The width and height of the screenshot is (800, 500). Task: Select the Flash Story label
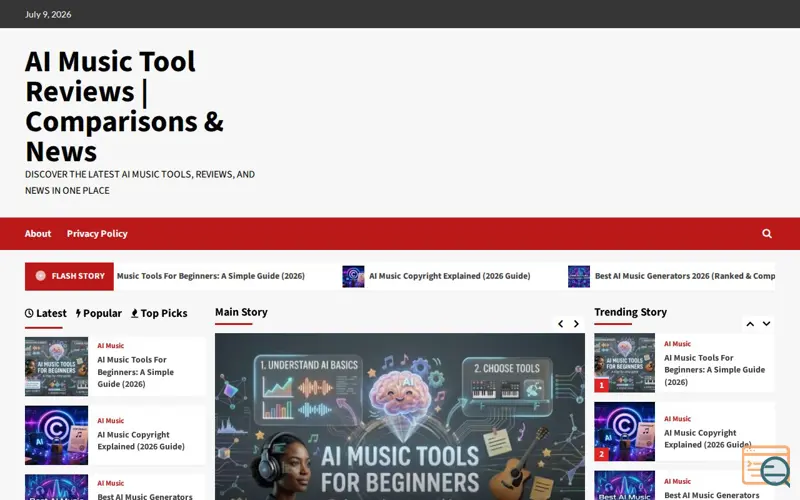(x=69, y=276)
